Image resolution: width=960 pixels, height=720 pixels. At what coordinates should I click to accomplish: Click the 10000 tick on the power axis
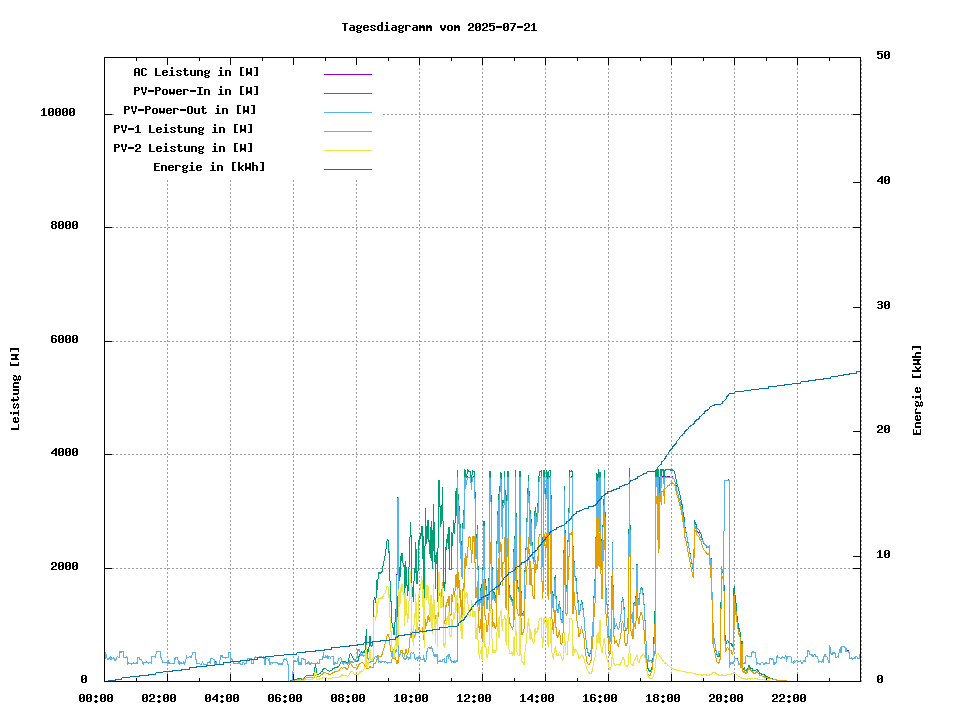point(58,113)
